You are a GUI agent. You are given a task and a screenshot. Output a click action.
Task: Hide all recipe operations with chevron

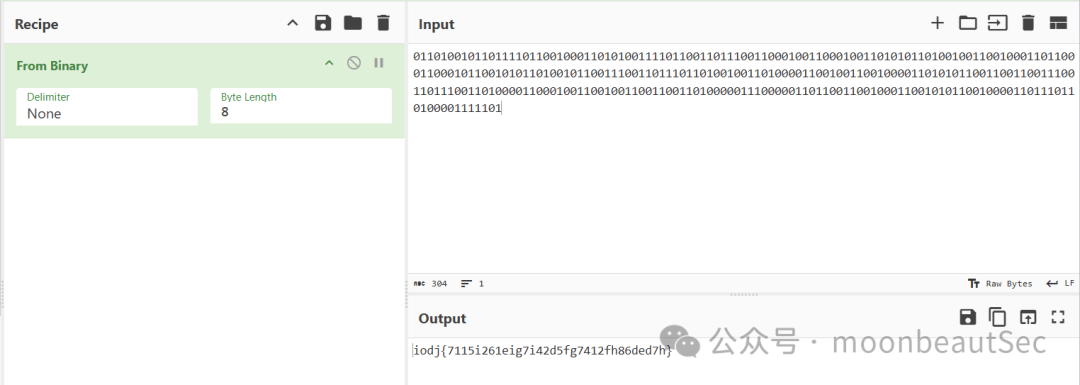coord(293,23)
